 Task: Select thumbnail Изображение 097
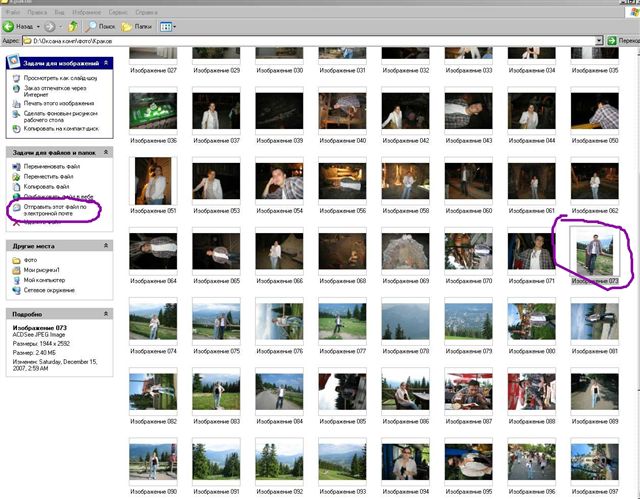click(x=595, y=461)
